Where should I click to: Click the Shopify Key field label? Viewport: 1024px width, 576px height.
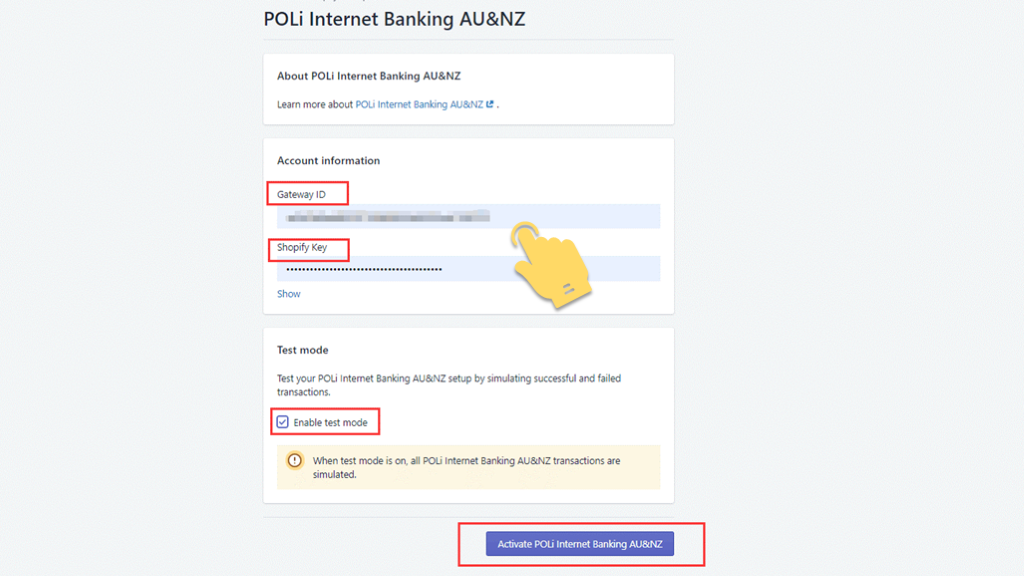click(302, 248)
